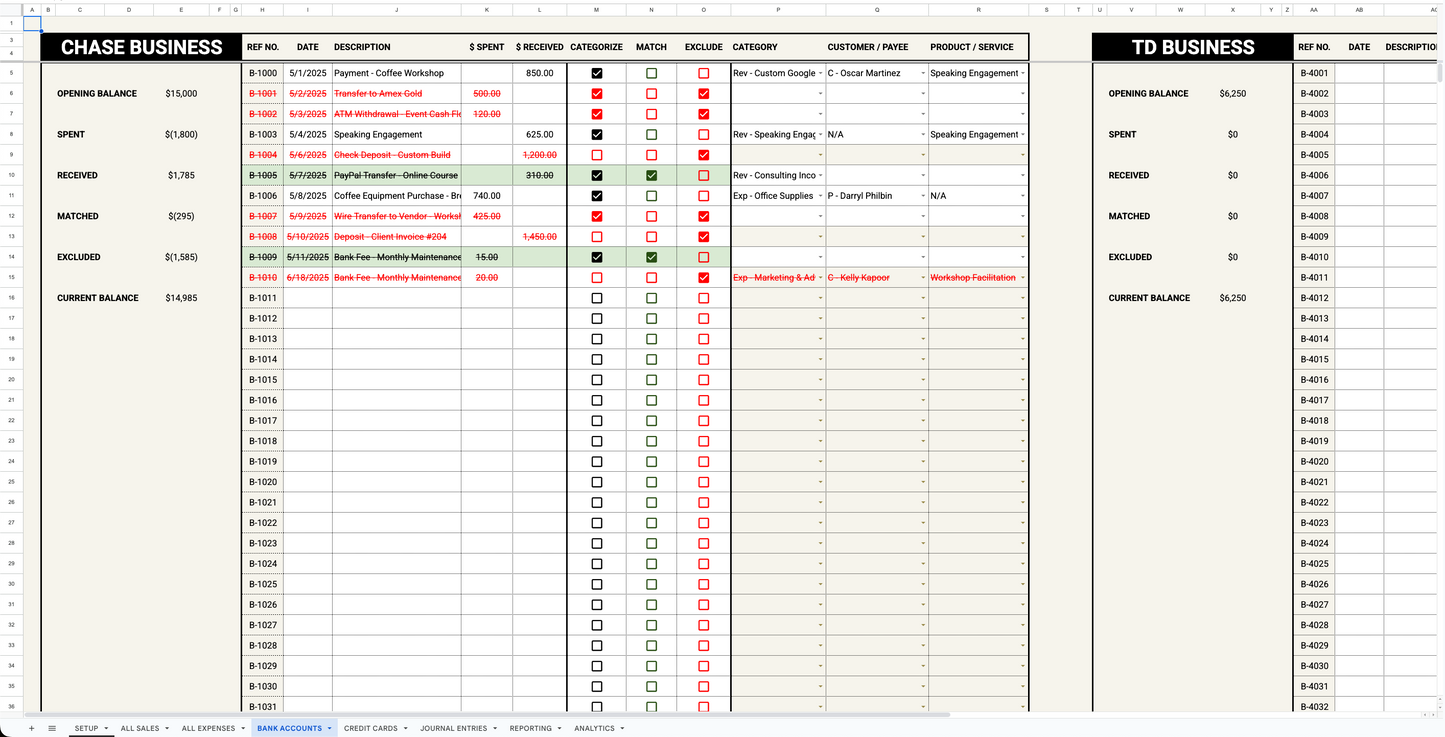
Task: Open the ANALYTICS sheet
Action: tap(592, 728)
